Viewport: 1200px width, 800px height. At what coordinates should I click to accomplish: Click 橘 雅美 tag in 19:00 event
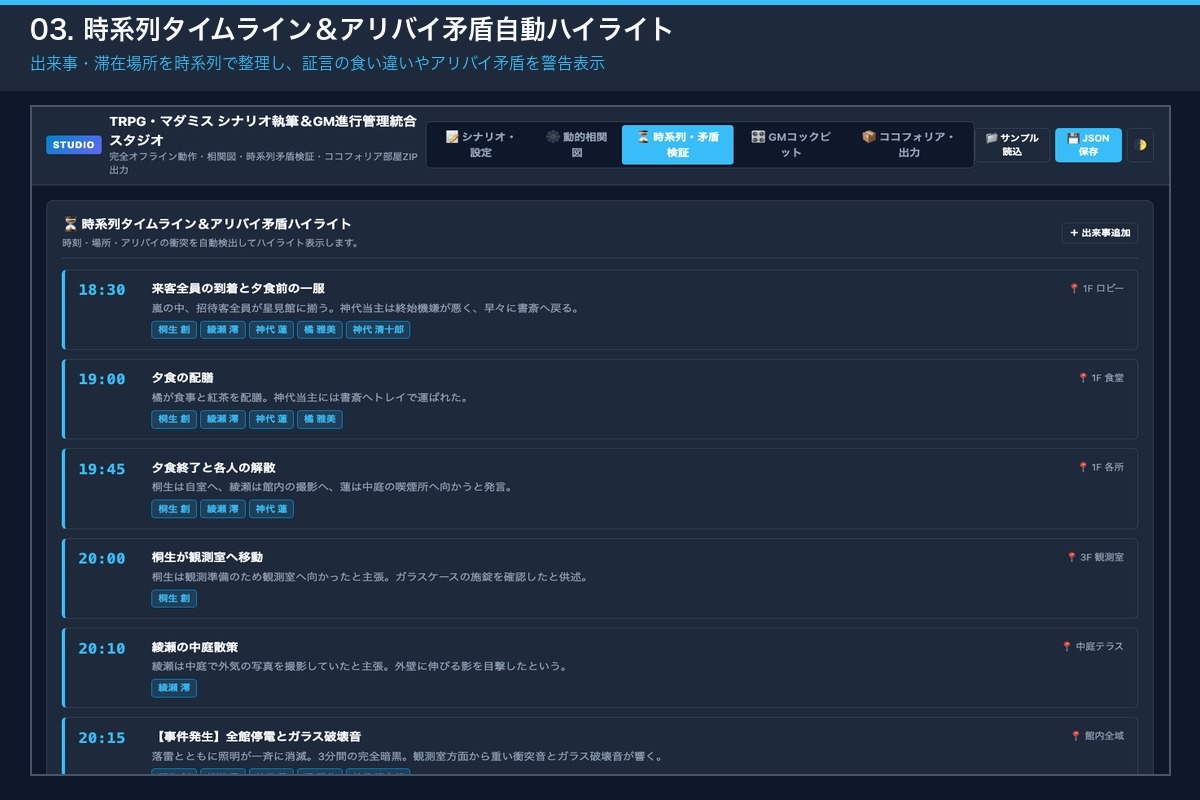point(320,419)
